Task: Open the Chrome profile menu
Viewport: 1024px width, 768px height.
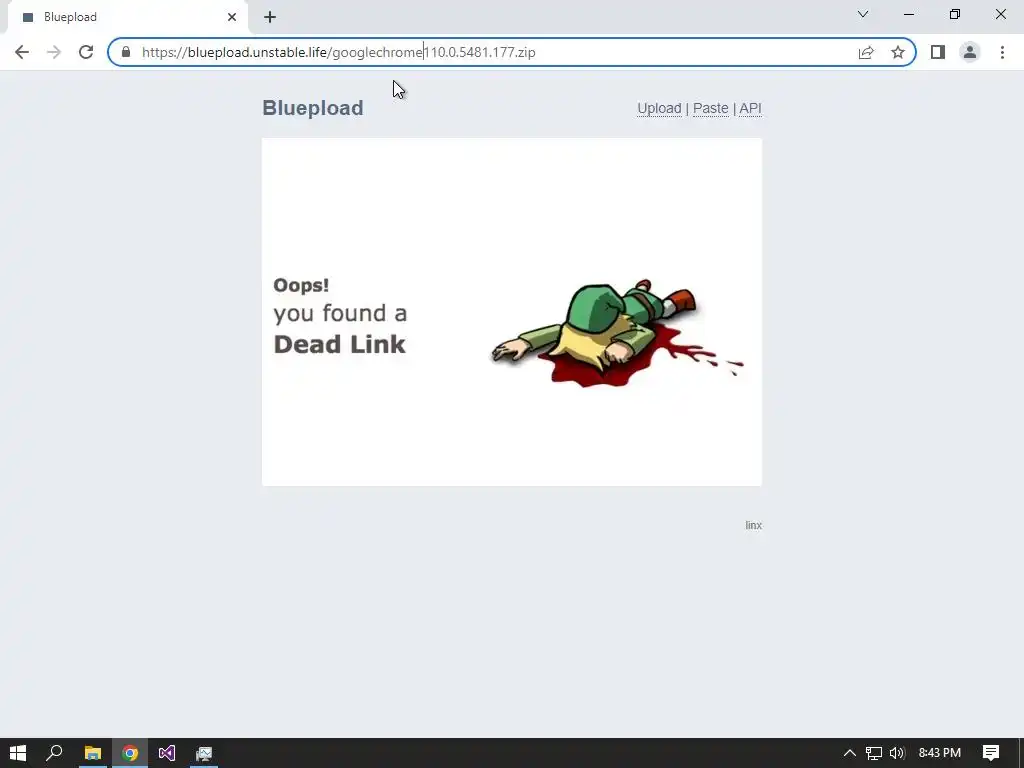Action: tap(970, 52)
